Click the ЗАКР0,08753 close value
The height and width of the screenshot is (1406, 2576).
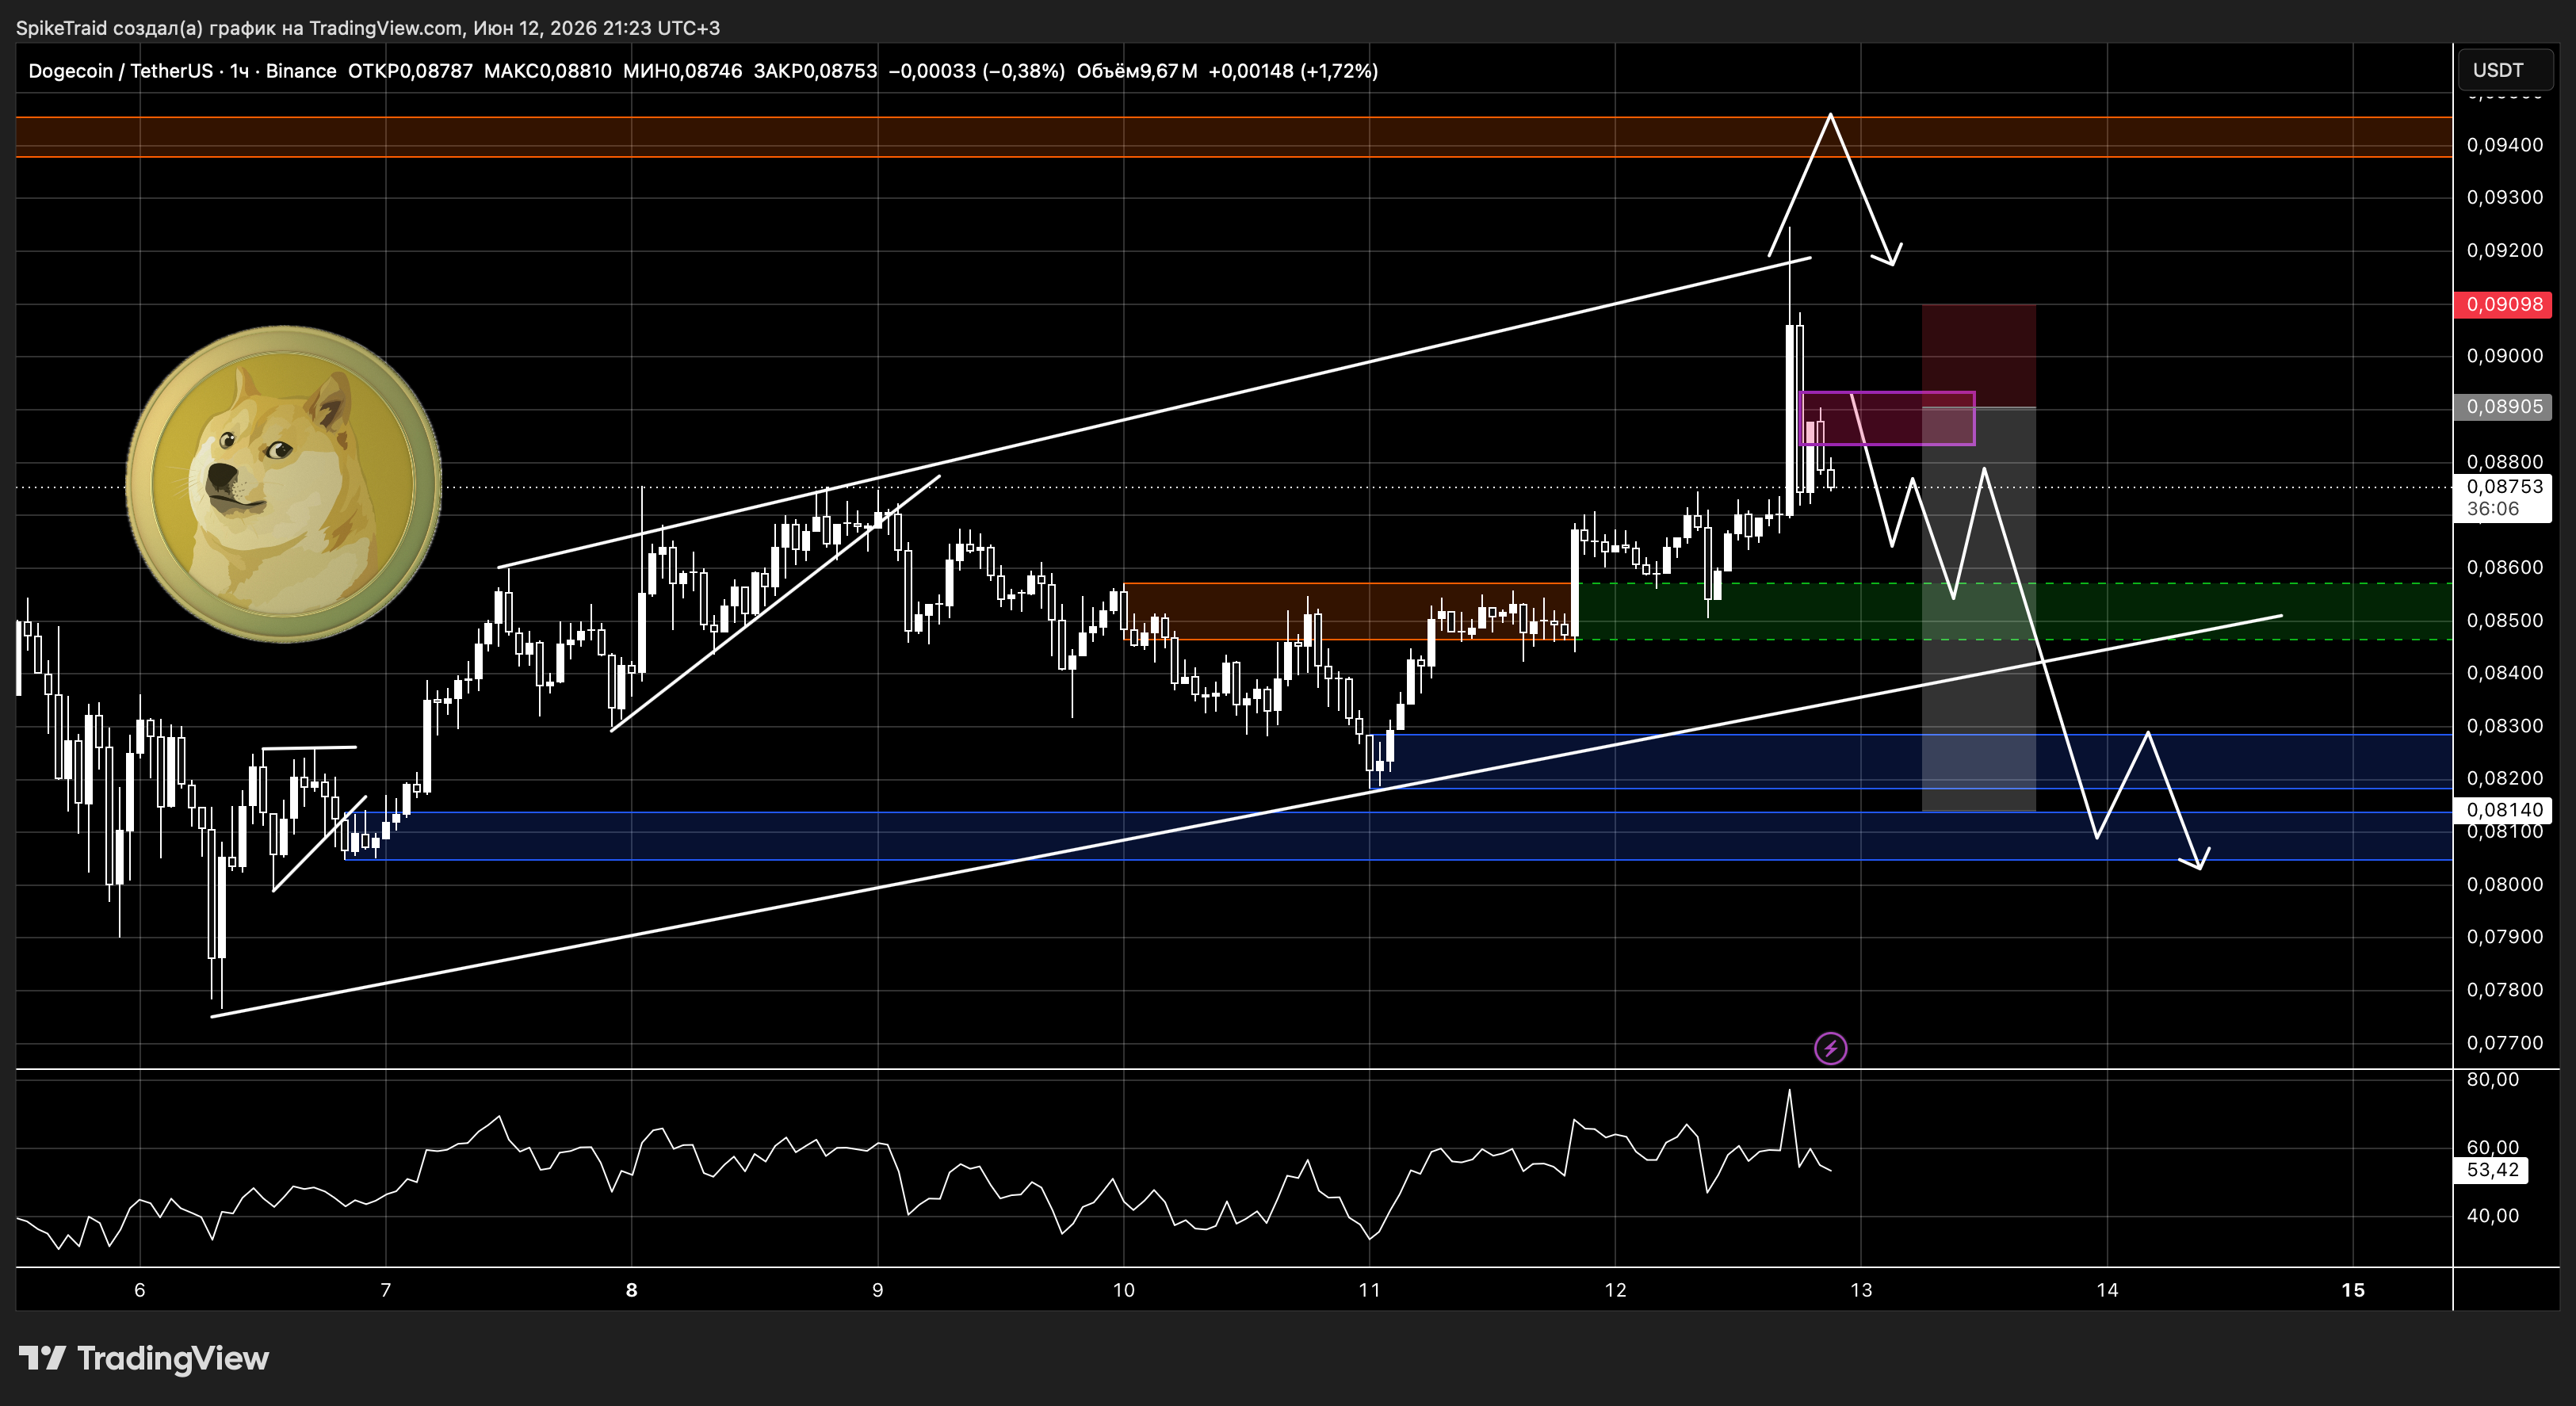815,71
